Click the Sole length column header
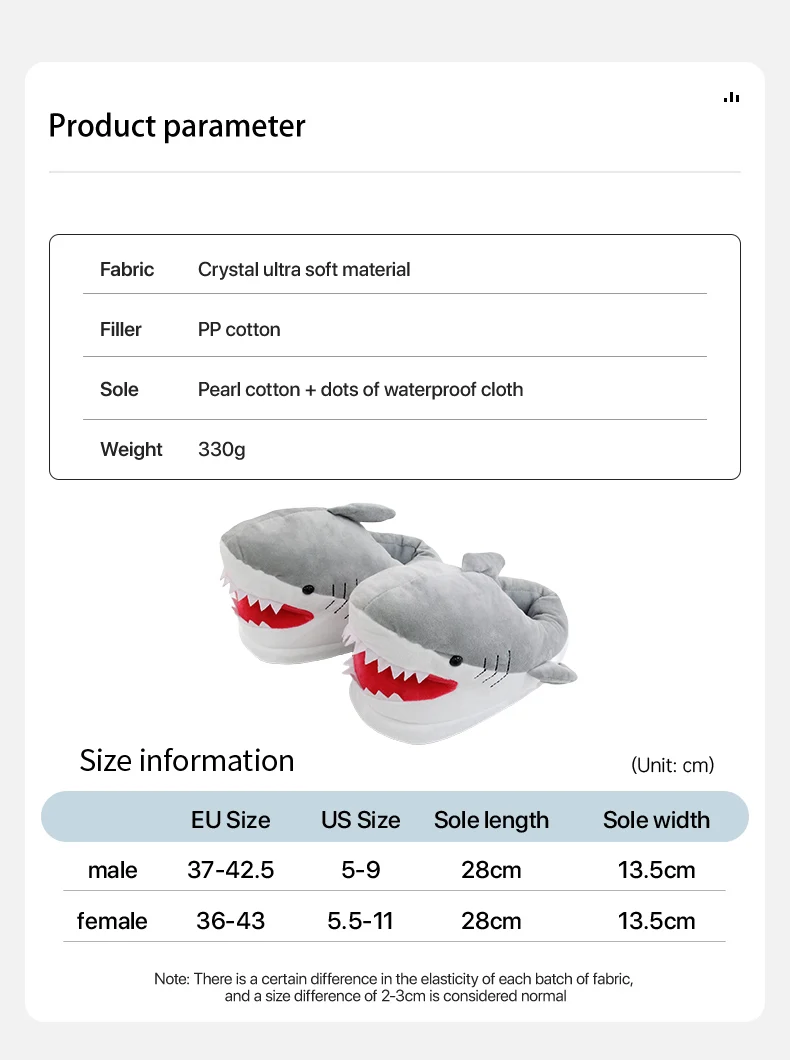 tap(491, 820)
